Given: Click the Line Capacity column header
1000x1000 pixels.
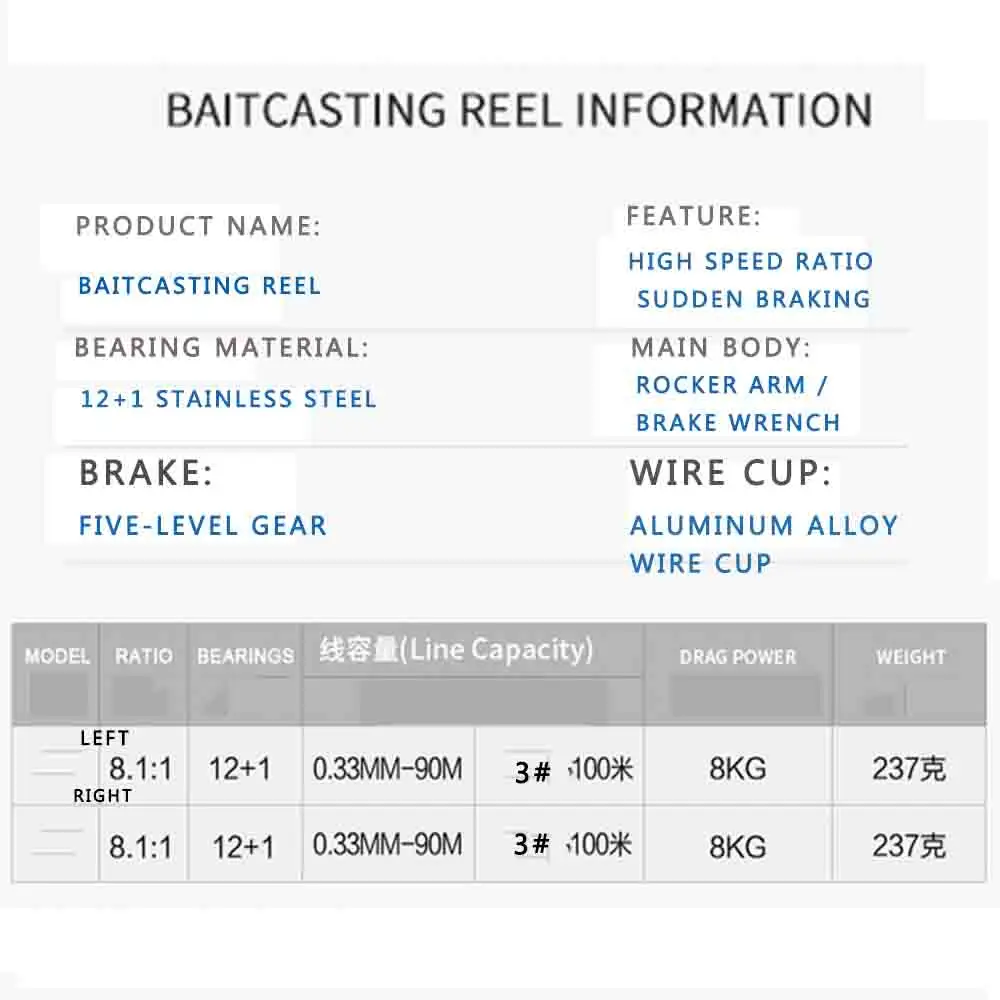Looking at the screenshot, I should (457, 650).
